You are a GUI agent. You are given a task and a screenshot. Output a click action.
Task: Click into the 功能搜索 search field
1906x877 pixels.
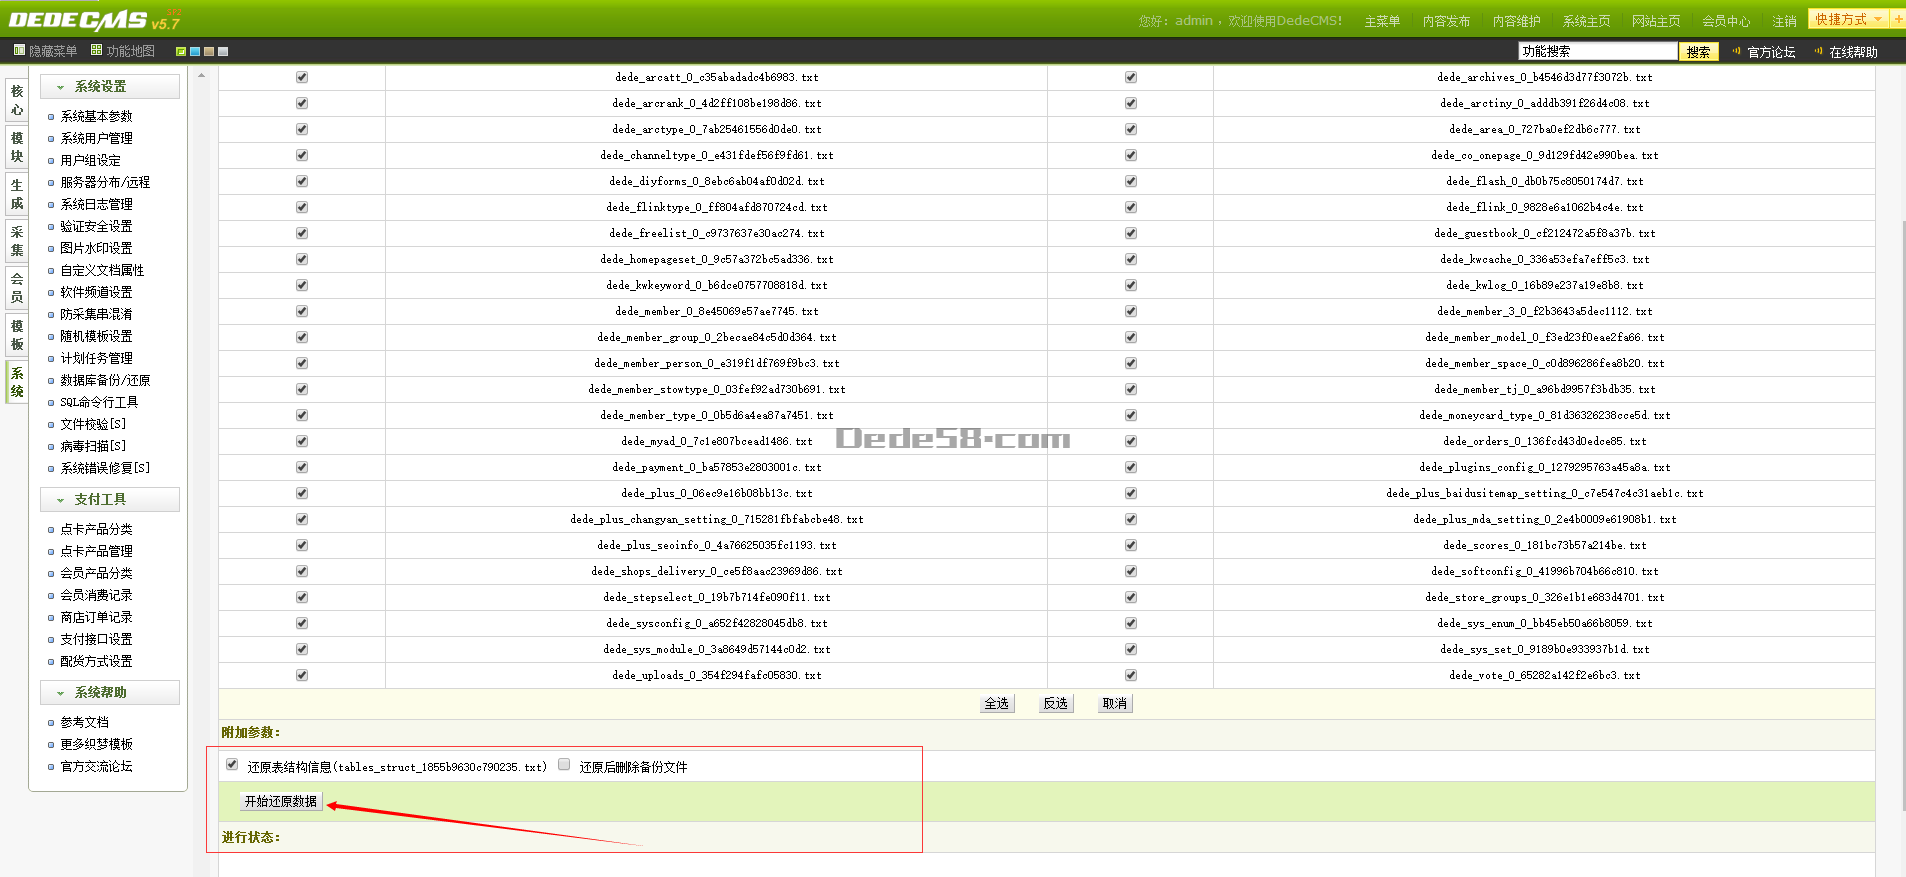click(1597, 51)
